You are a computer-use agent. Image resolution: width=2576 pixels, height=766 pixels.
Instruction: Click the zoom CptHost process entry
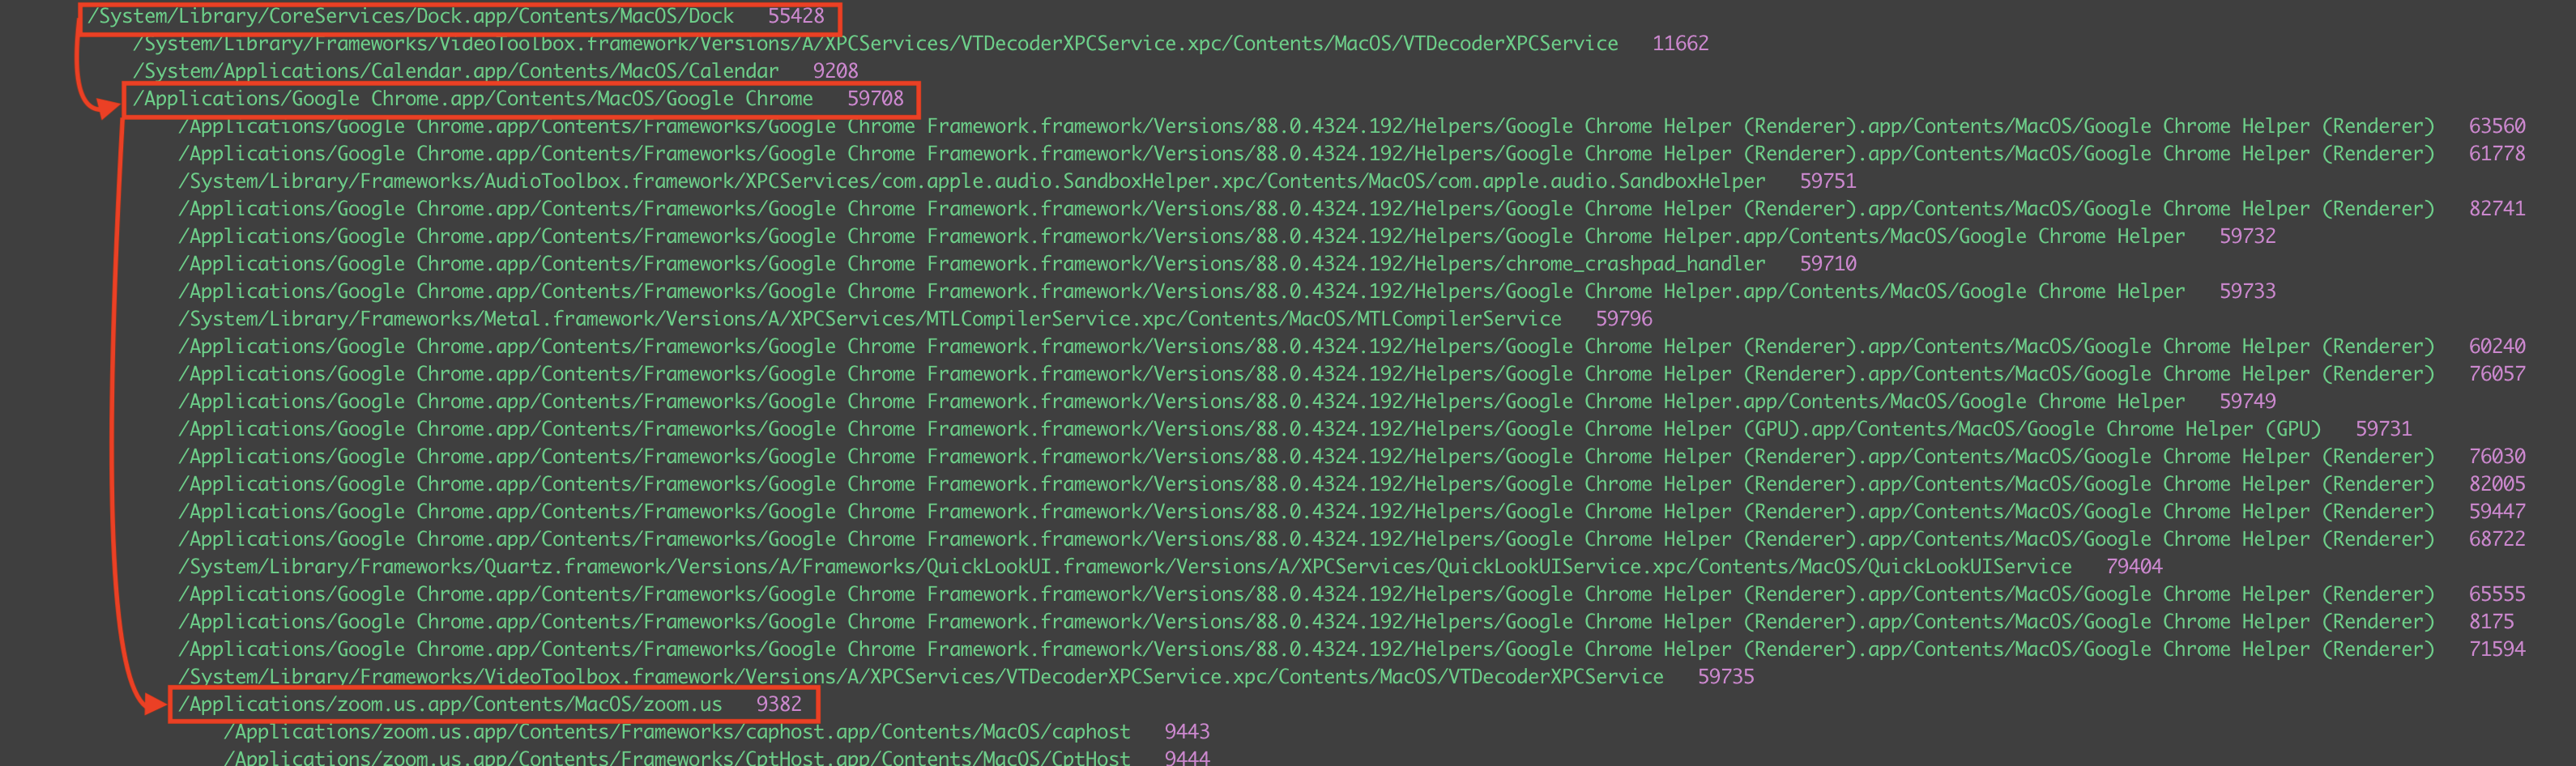coord(676,758)
